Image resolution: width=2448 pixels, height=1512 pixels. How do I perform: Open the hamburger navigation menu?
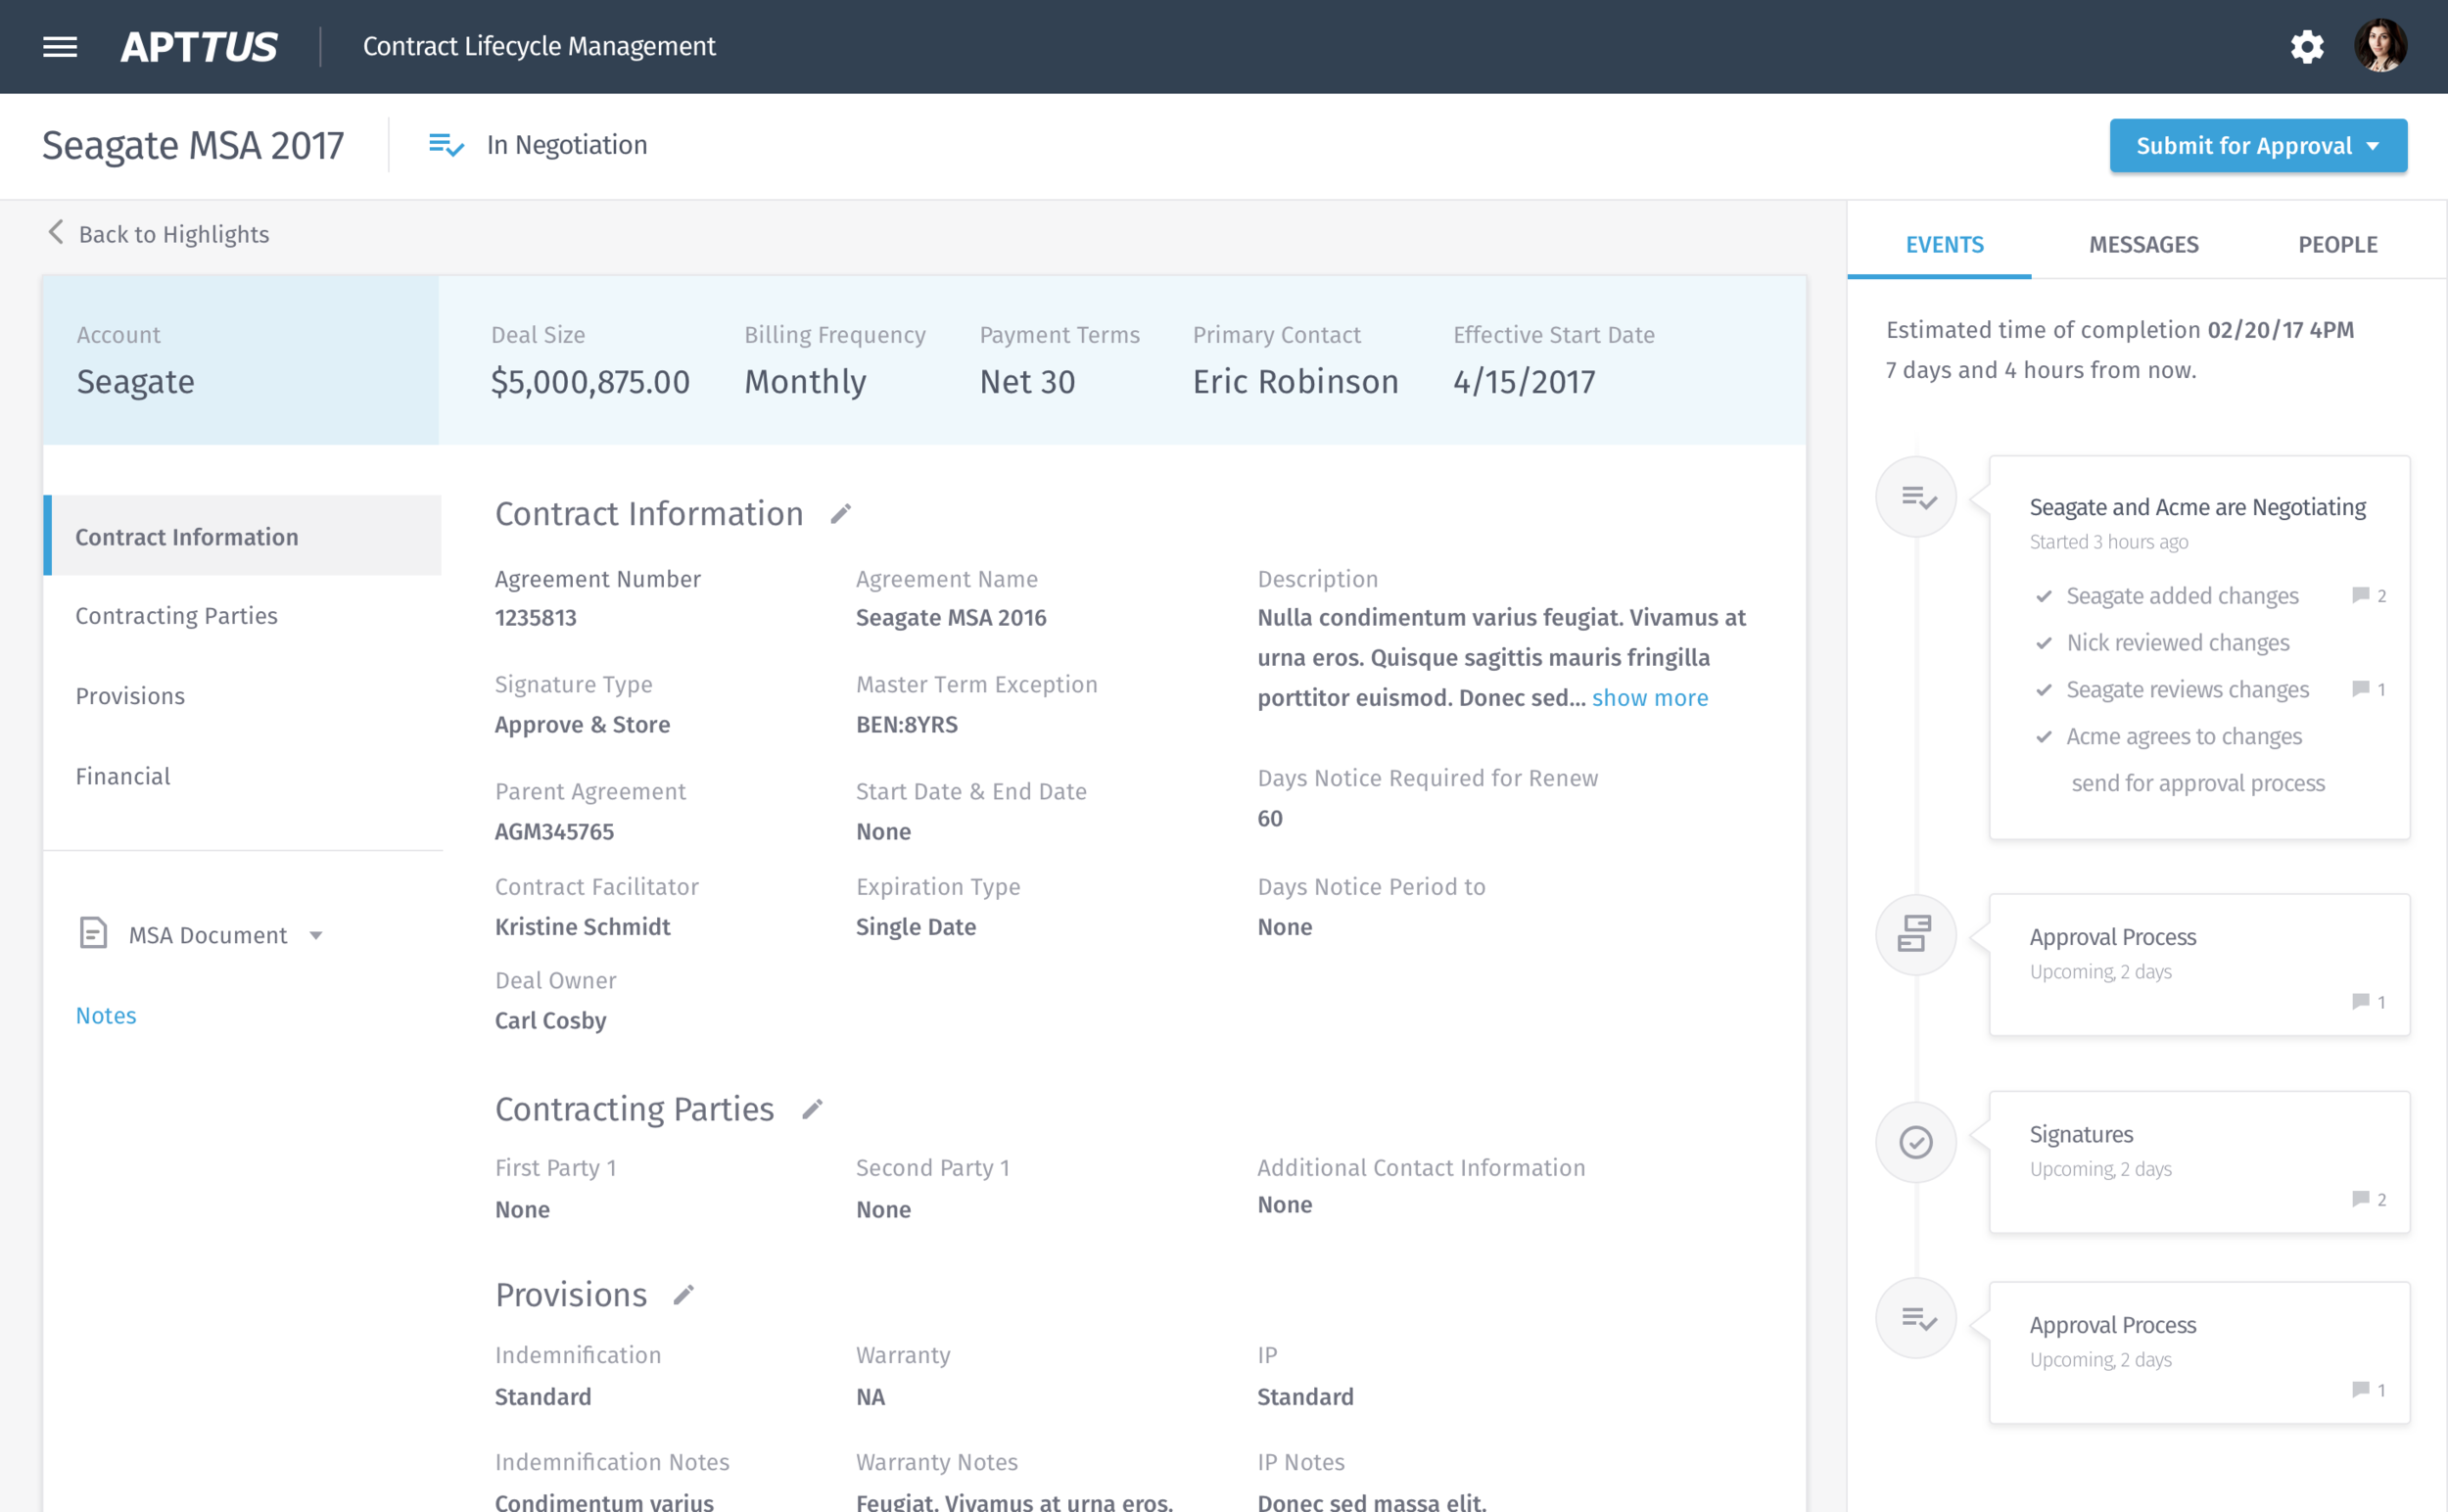click(59, 46)
